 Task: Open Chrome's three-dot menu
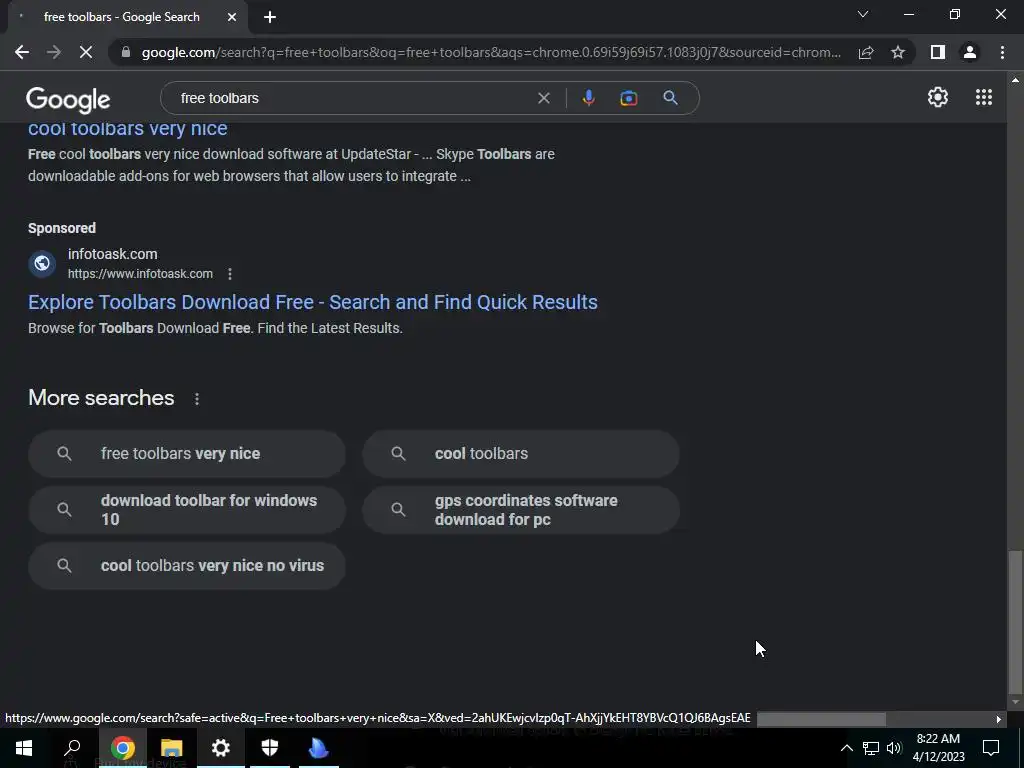coord(1002,52)
